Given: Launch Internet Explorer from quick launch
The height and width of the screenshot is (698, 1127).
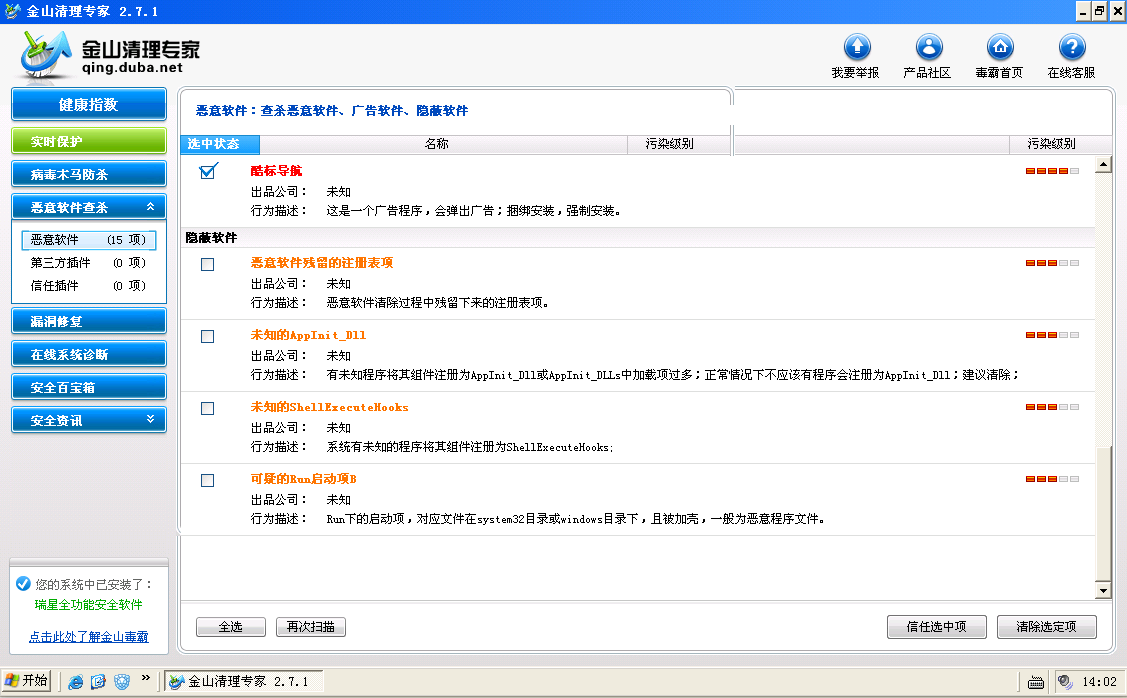Looking at the screenshot, I should (75, 681).
